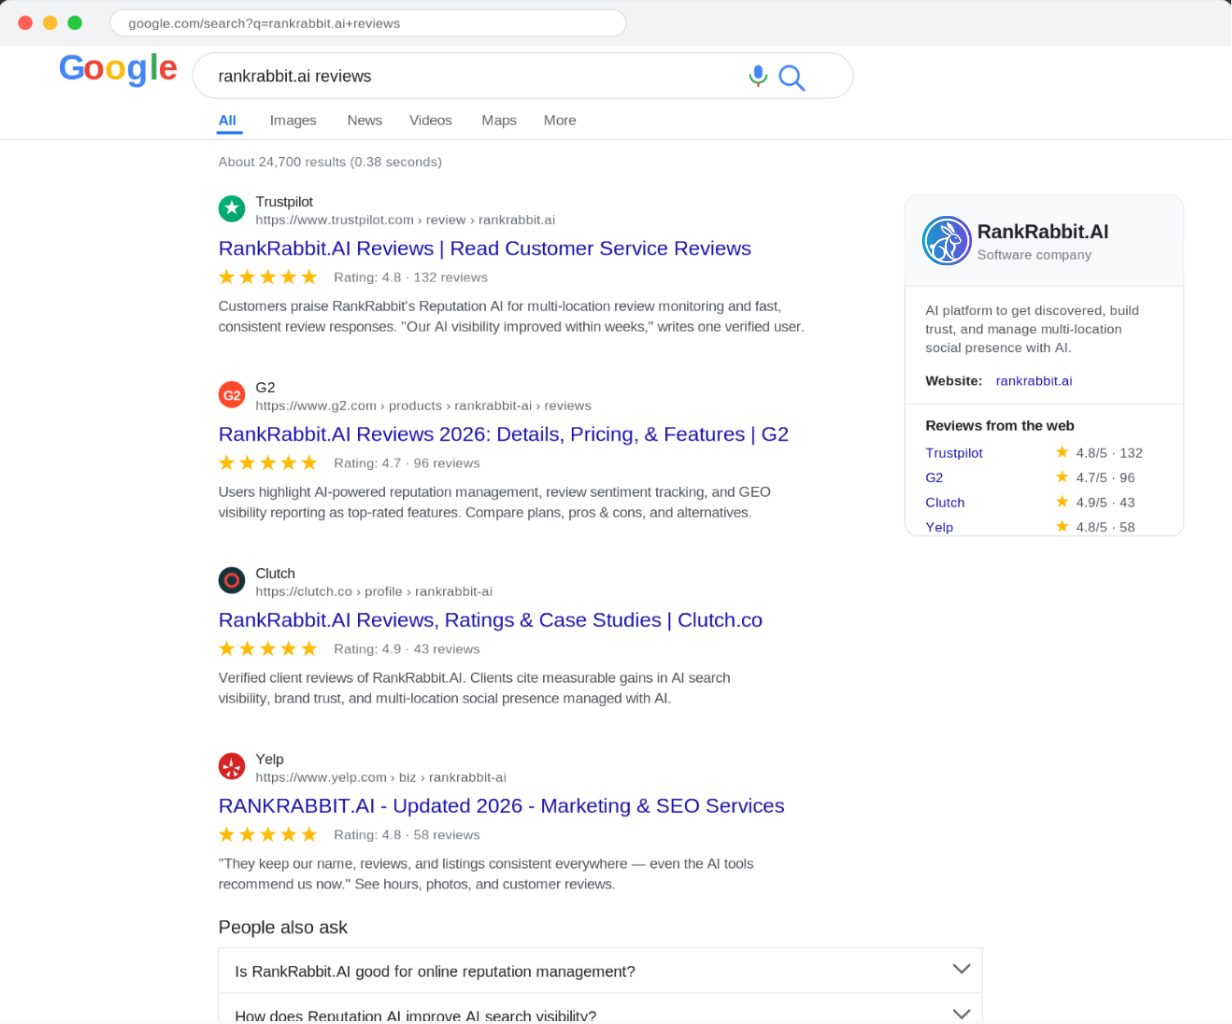This screenshot has height=1024, width=1232.
Task: Click the blue magnifier search icon
Action: point(791,77)
